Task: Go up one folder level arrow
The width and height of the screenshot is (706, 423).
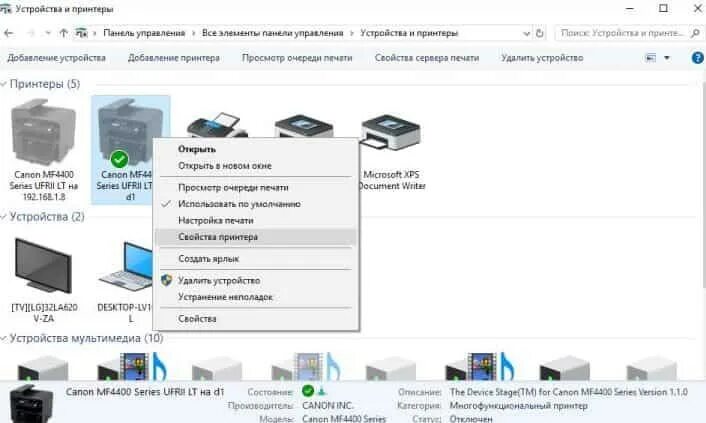Action: [x=63, y=33]
